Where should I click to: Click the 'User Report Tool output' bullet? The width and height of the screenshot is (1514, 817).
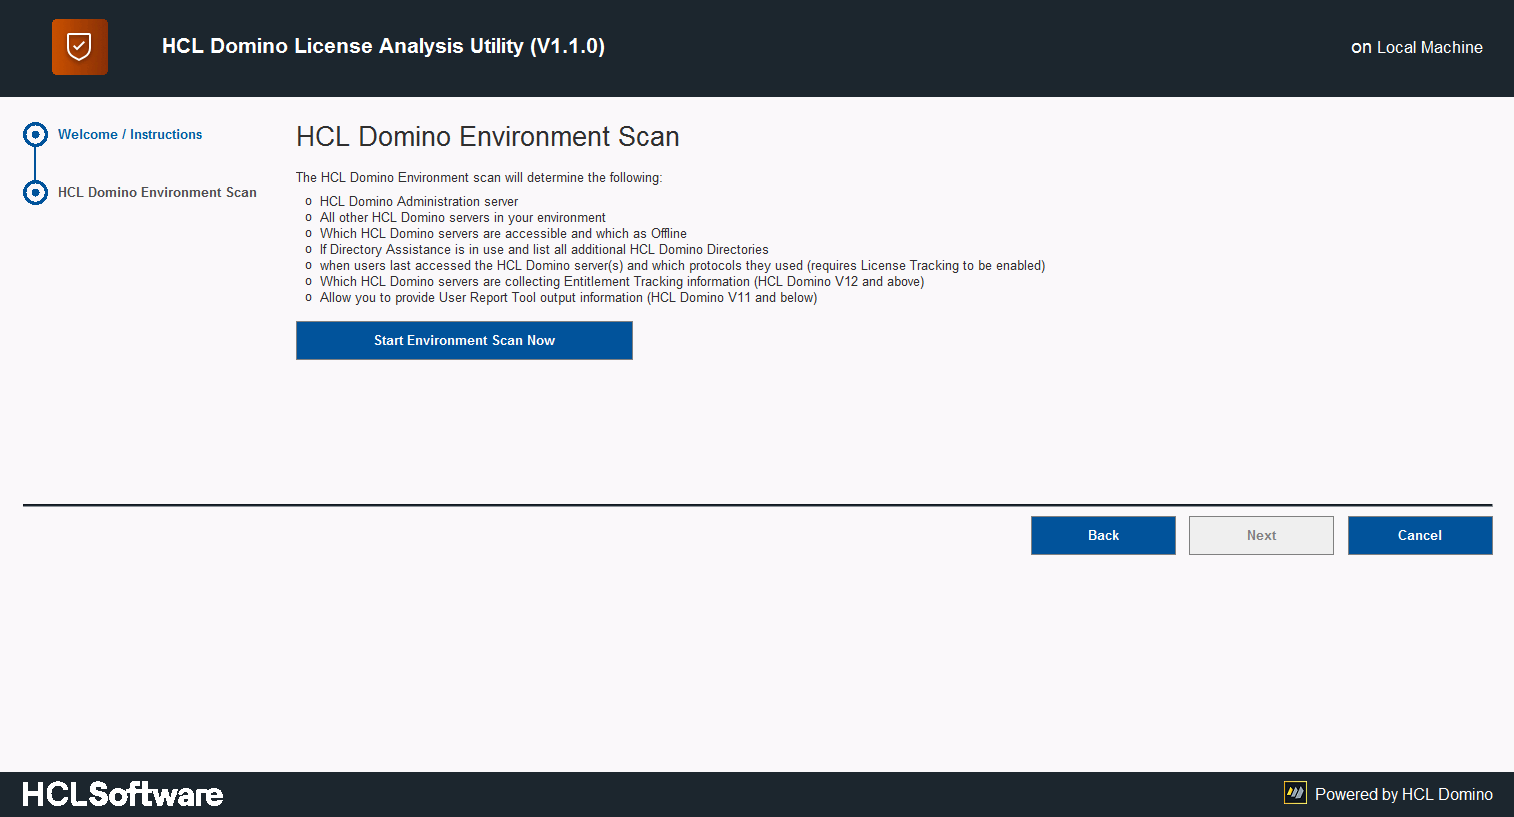coord(568,297)
